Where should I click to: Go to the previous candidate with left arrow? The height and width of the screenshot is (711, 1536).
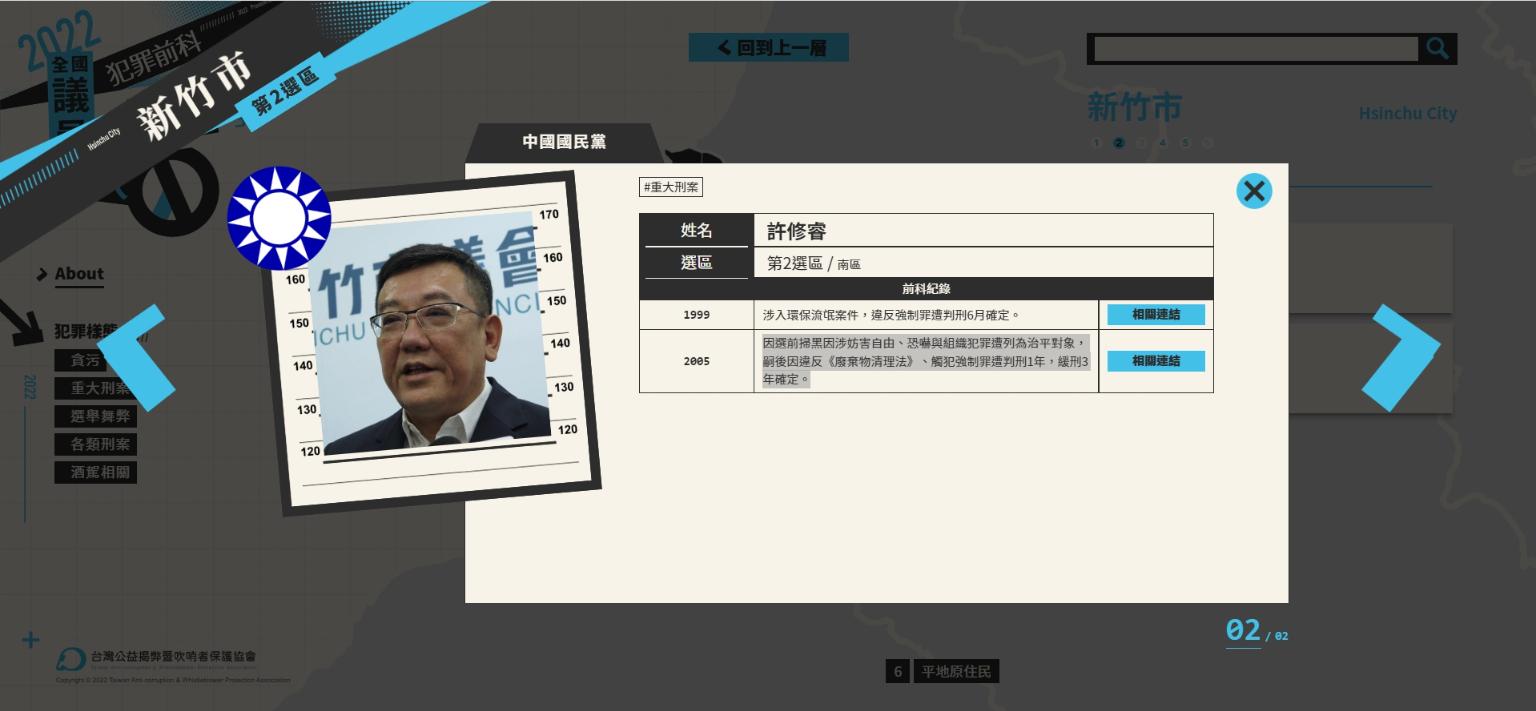click(137, 357)
